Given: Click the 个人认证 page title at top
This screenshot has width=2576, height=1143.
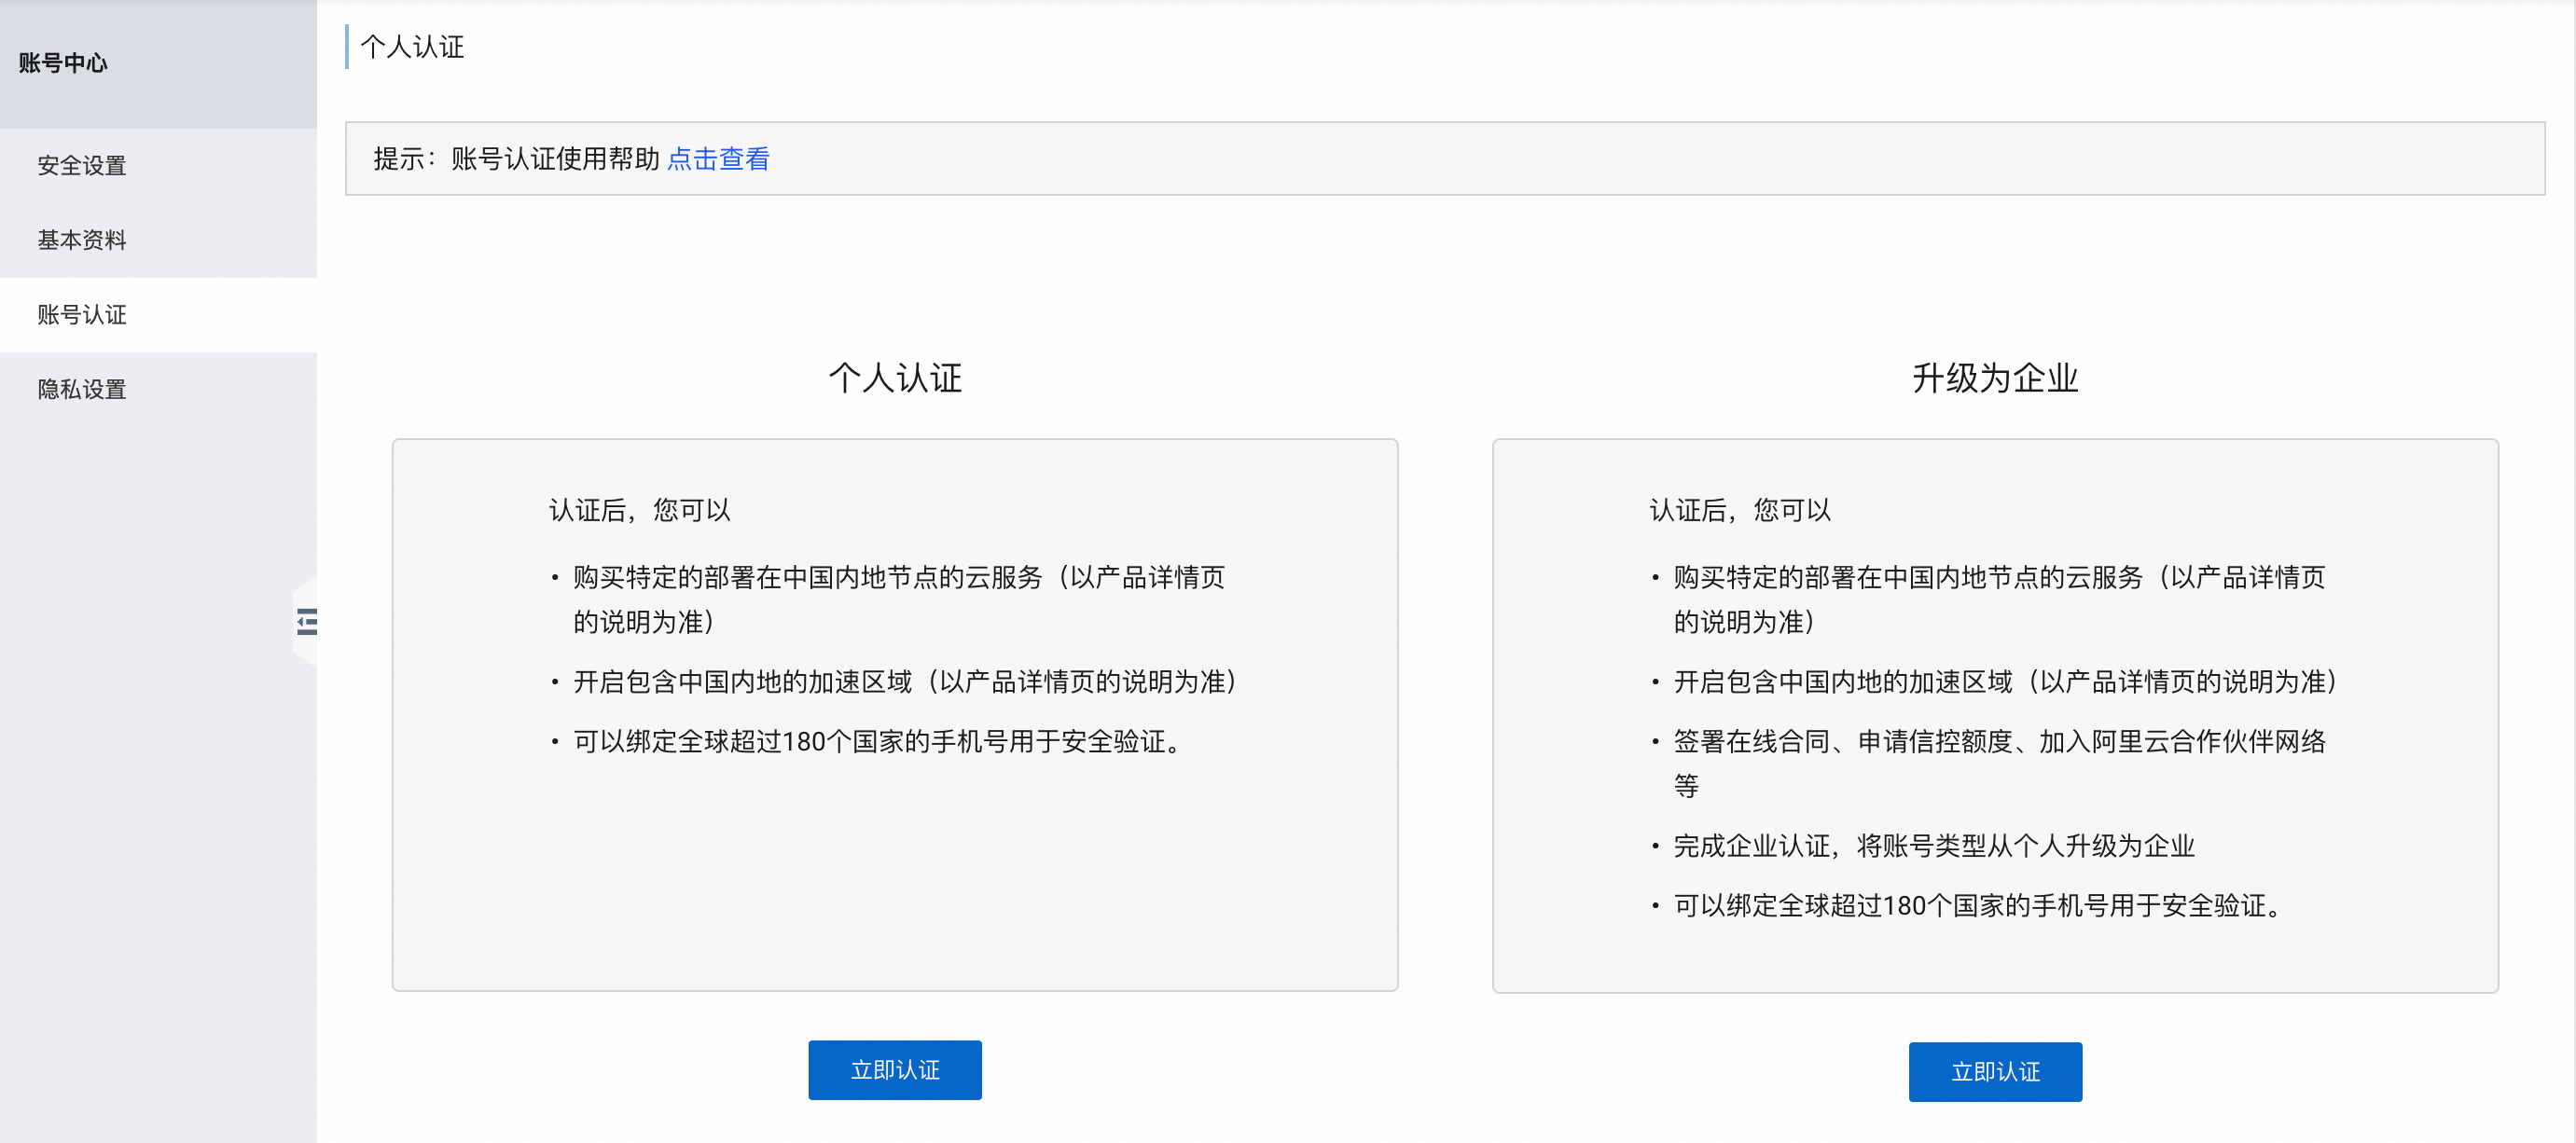Looking at the screenshot, I should (412, 47).
